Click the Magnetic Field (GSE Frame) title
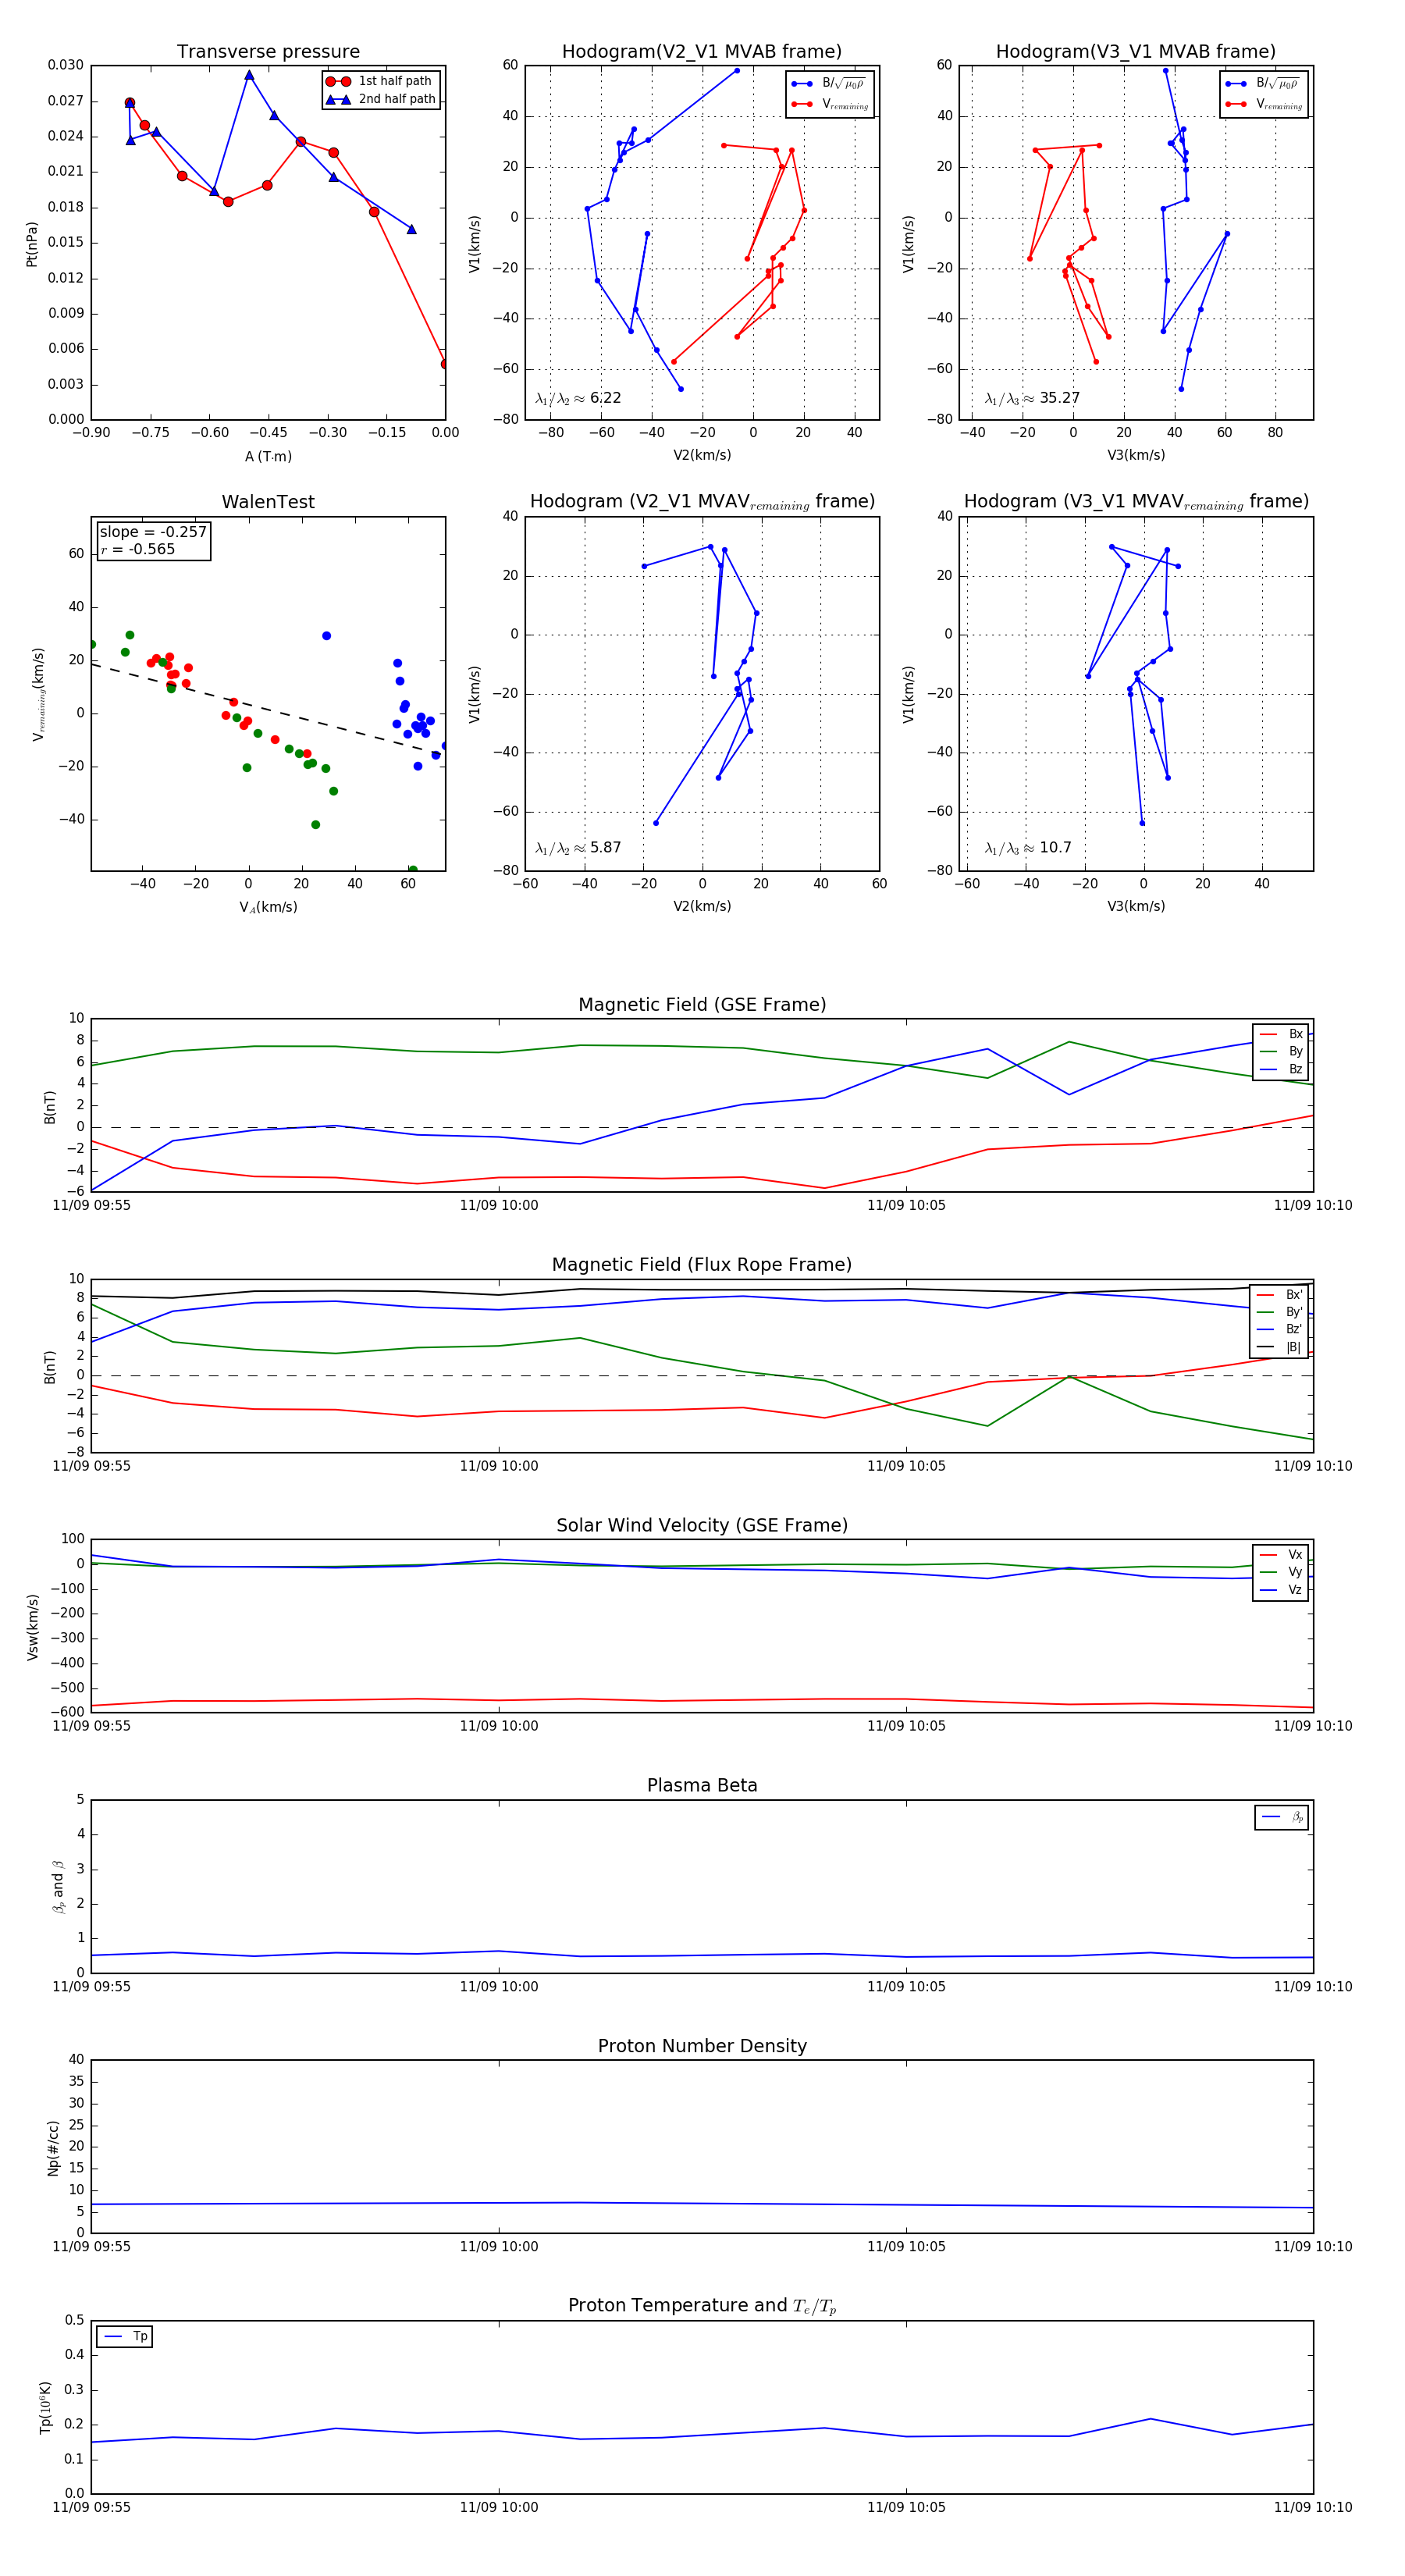This screenshot has width=1405, height=2576. [702, 1005]
